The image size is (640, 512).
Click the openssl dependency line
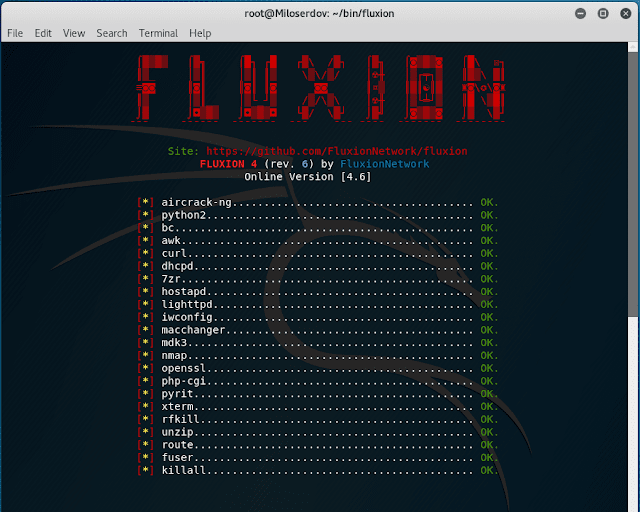[x=318, y=368]
